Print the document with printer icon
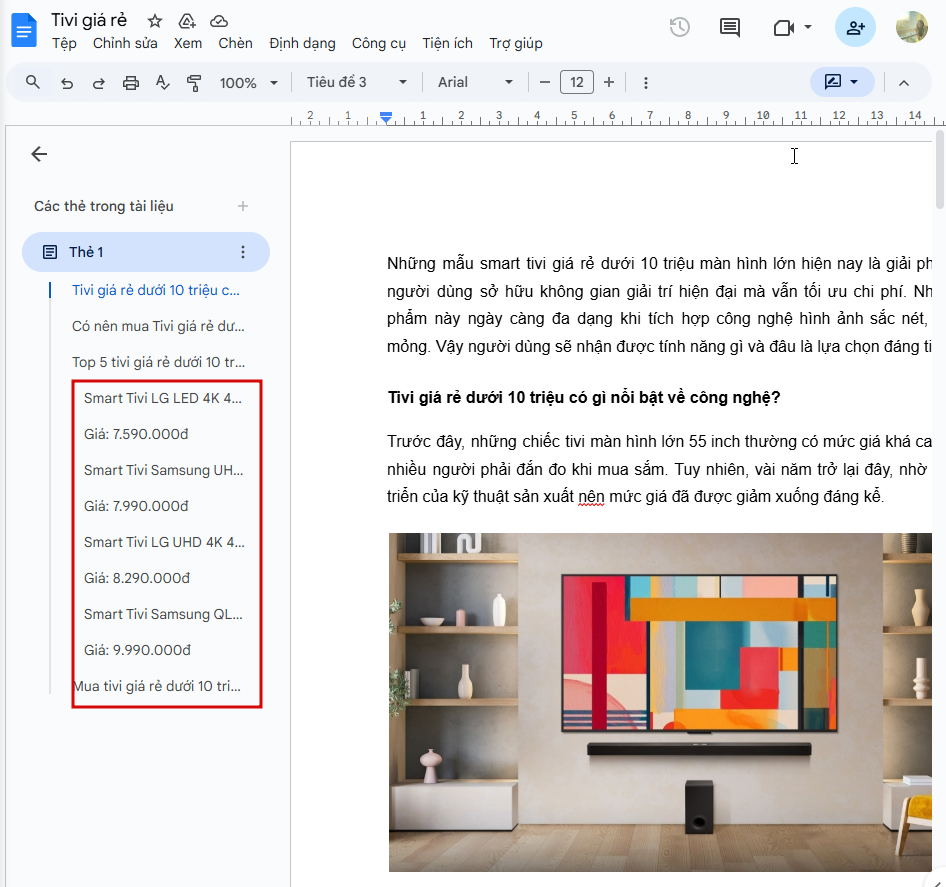The width and height of the screenshot is (946, 887). (x=130, y=83)
